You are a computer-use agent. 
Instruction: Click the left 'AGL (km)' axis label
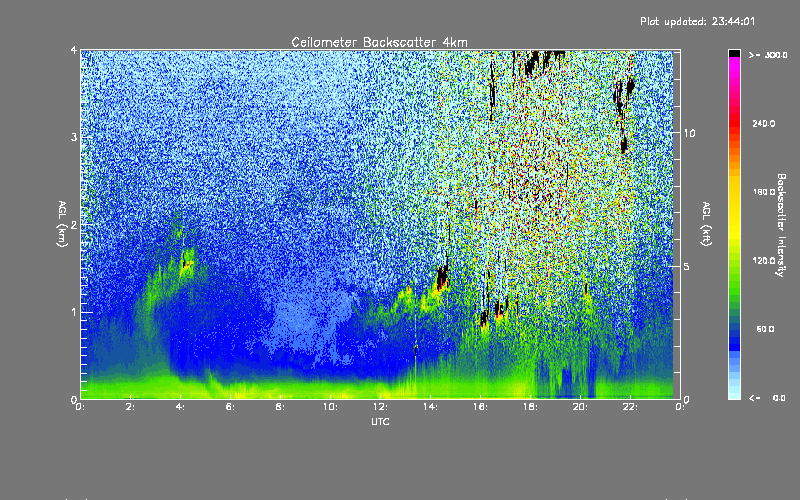(62, 224)
